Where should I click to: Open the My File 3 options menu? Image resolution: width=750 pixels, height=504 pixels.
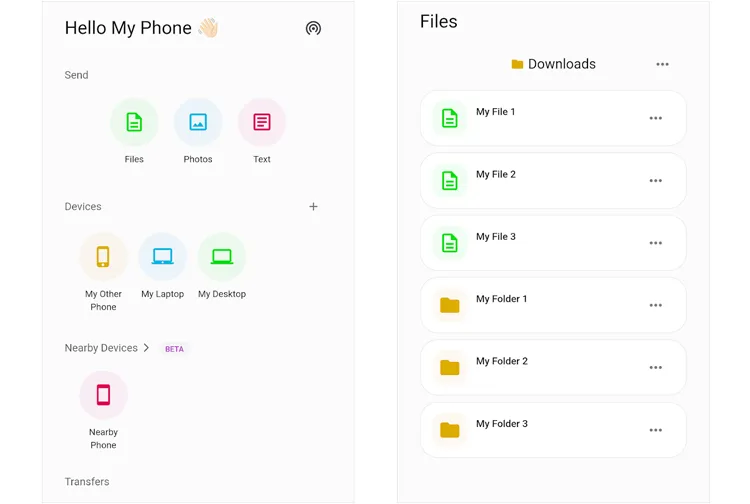pos(656,243)
